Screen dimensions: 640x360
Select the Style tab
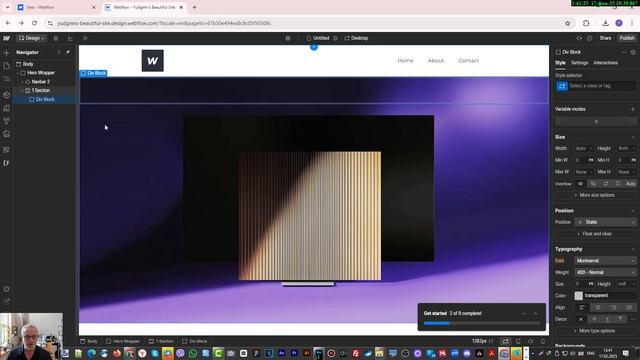(x=560, y=63)
